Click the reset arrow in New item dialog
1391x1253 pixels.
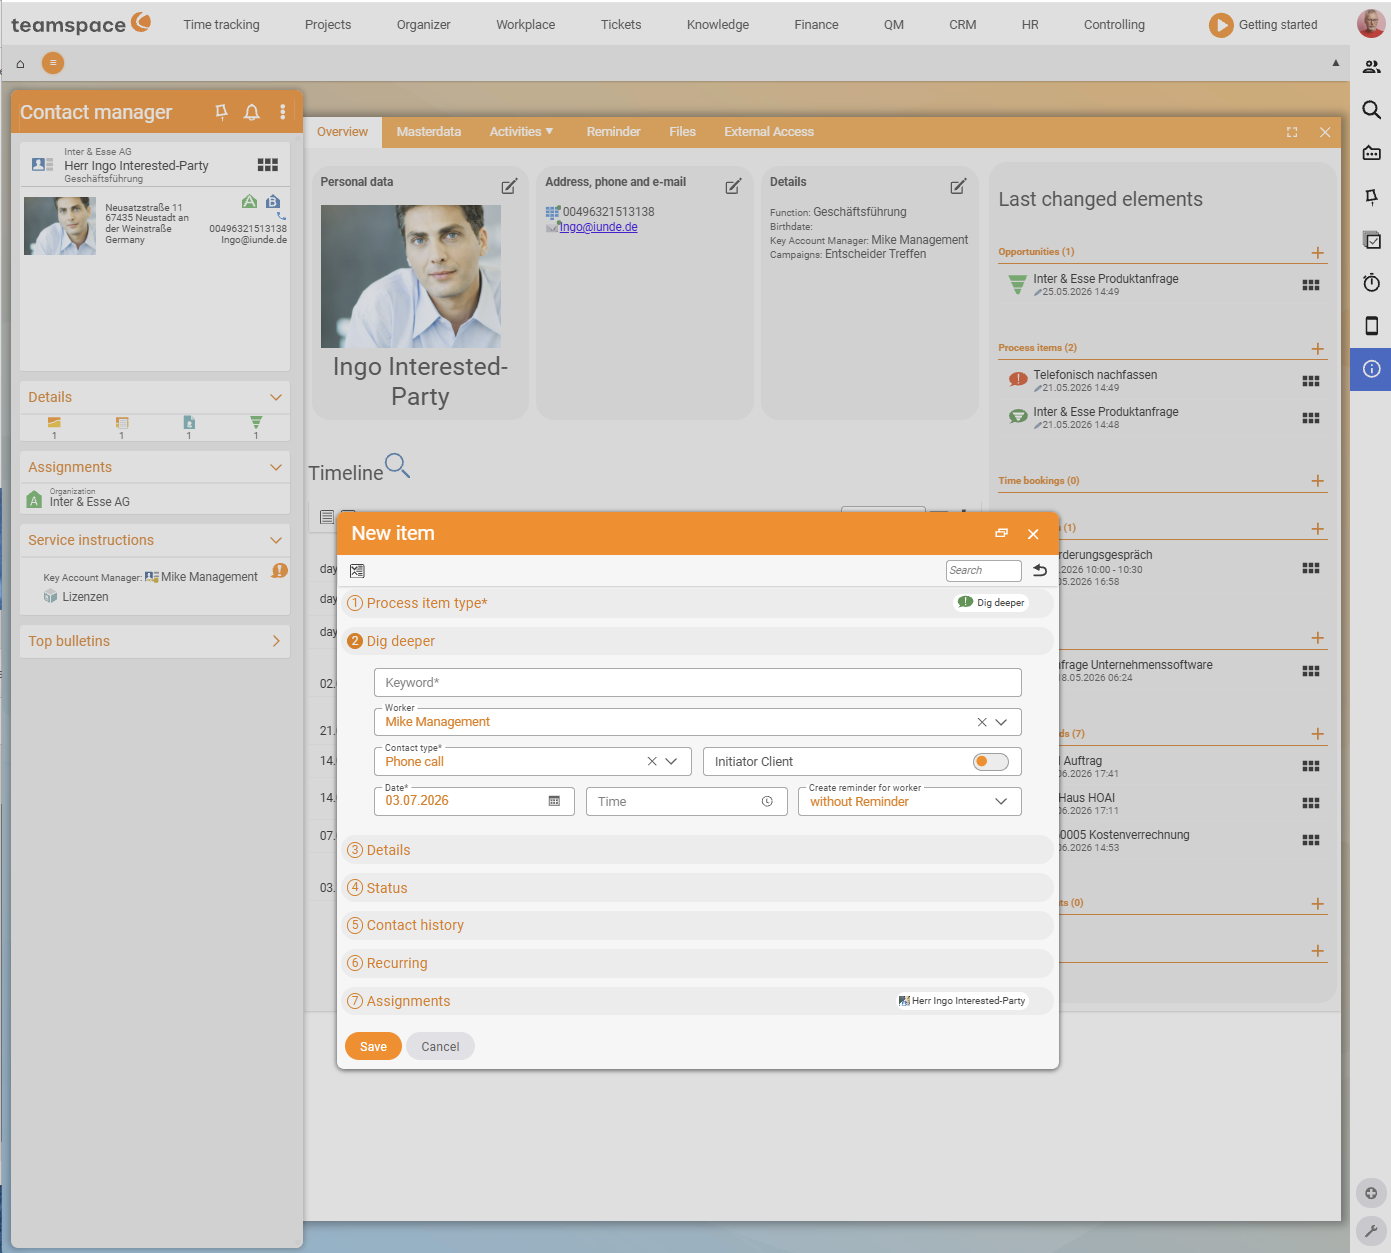[x=1040, y=570]
